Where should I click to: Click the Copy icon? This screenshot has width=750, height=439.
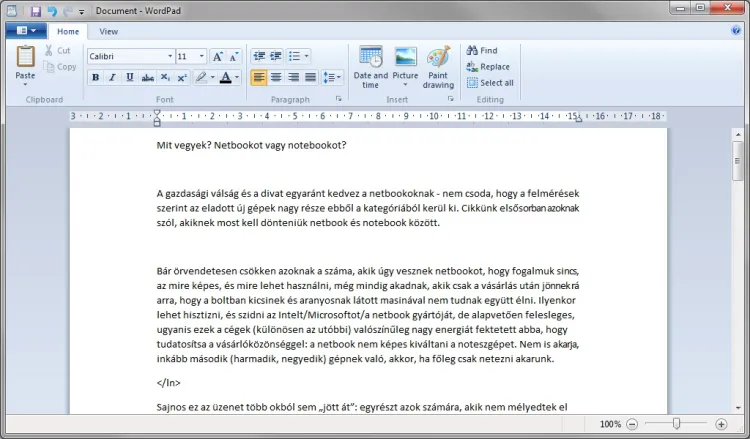tap(48, 66)
